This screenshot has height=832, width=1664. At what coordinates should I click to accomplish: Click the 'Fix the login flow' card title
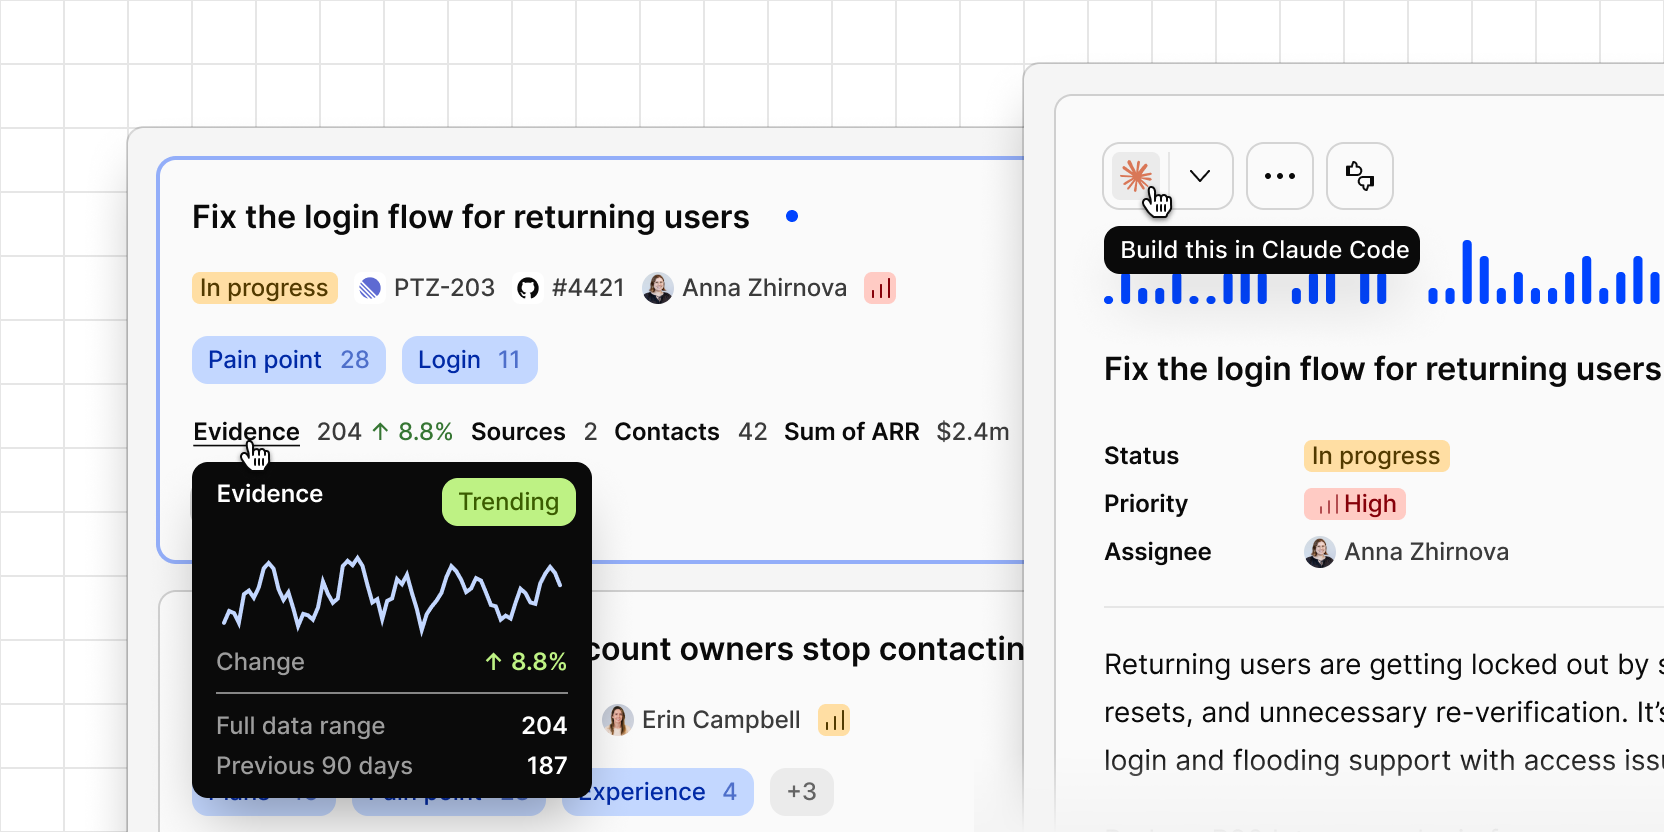tap(471, 217)
